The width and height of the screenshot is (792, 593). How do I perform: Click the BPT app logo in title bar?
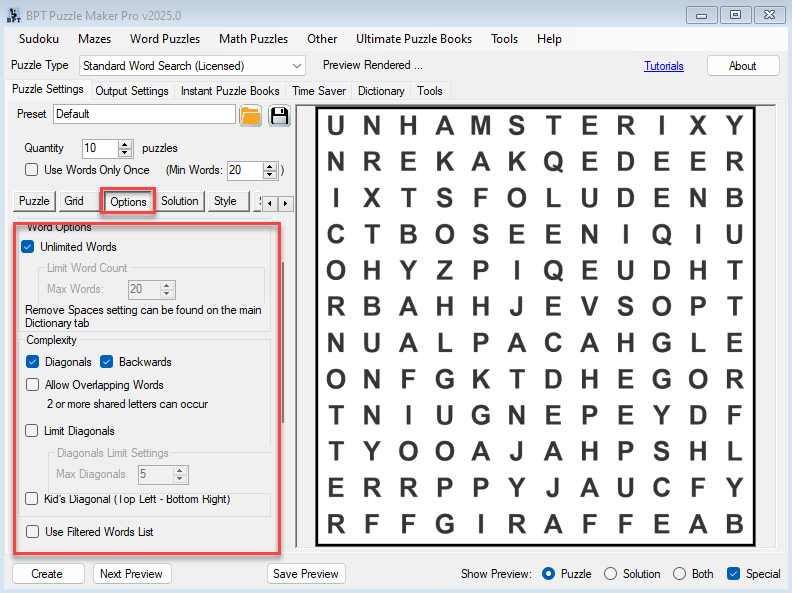pyautogui.click(x=13, y=14)
